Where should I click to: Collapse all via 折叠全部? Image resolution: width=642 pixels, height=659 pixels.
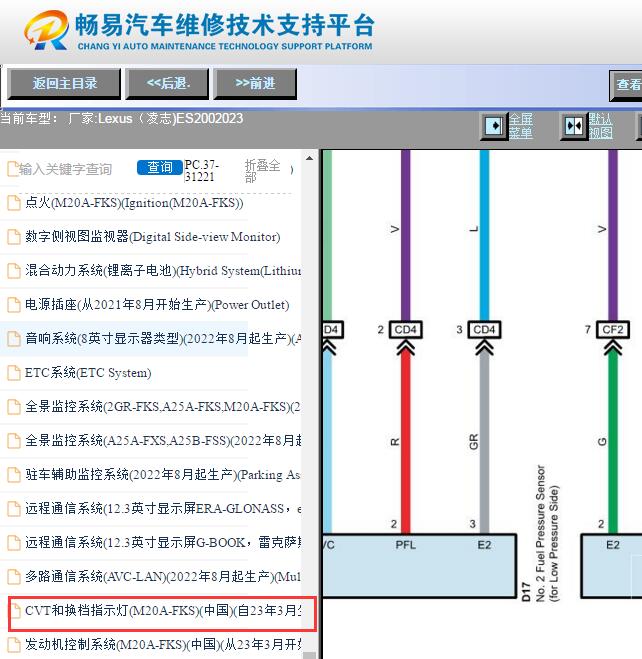click(x=262, y=171)
